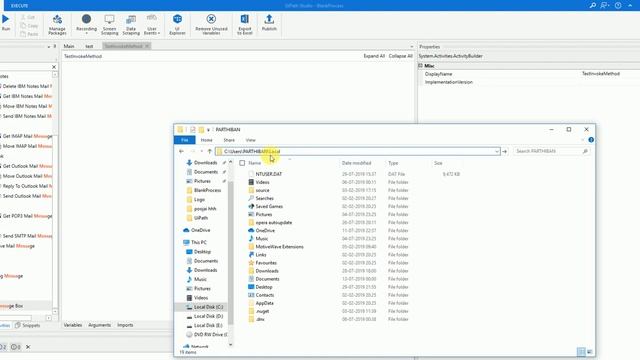Click Remove Unused Variables
The width and height of the screenshot is (640, 360).
[x=211, y=24]
